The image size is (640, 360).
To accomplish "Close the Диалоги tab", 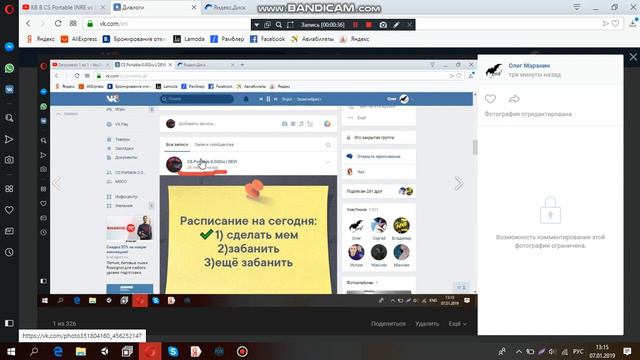I will pyautogui.click(x=194, y=7).
